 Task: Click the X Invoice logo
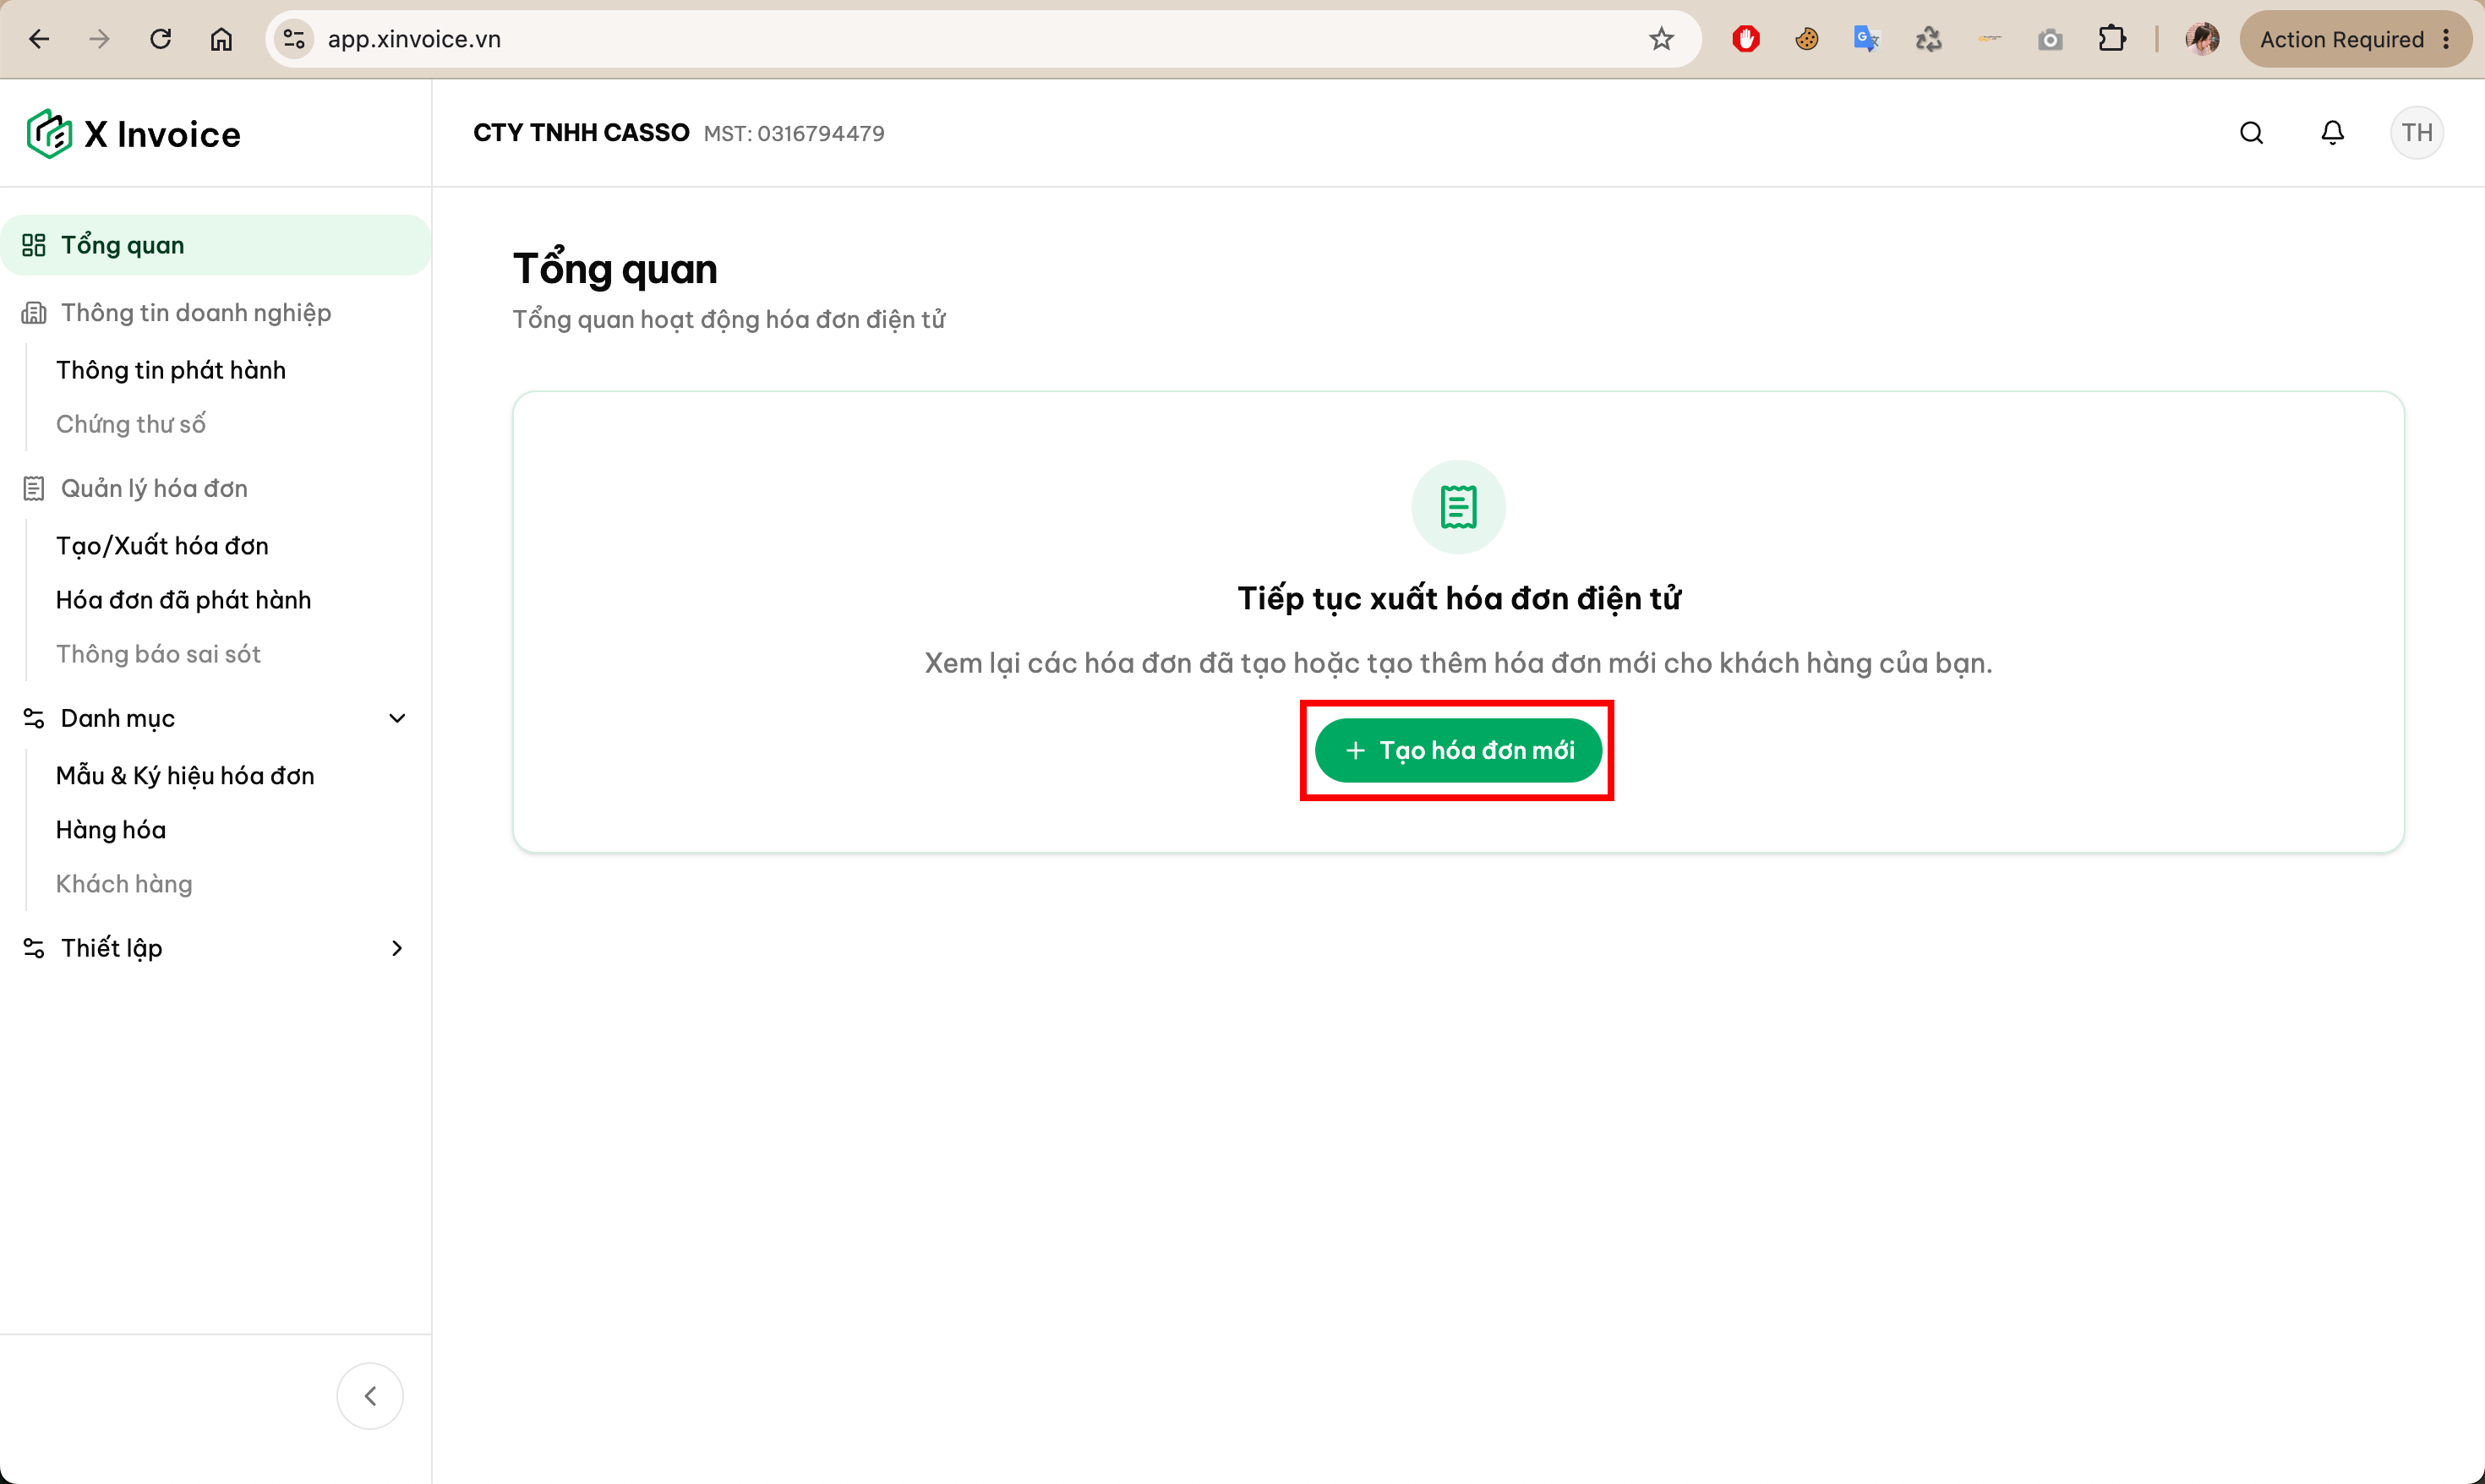pos(134,134)
